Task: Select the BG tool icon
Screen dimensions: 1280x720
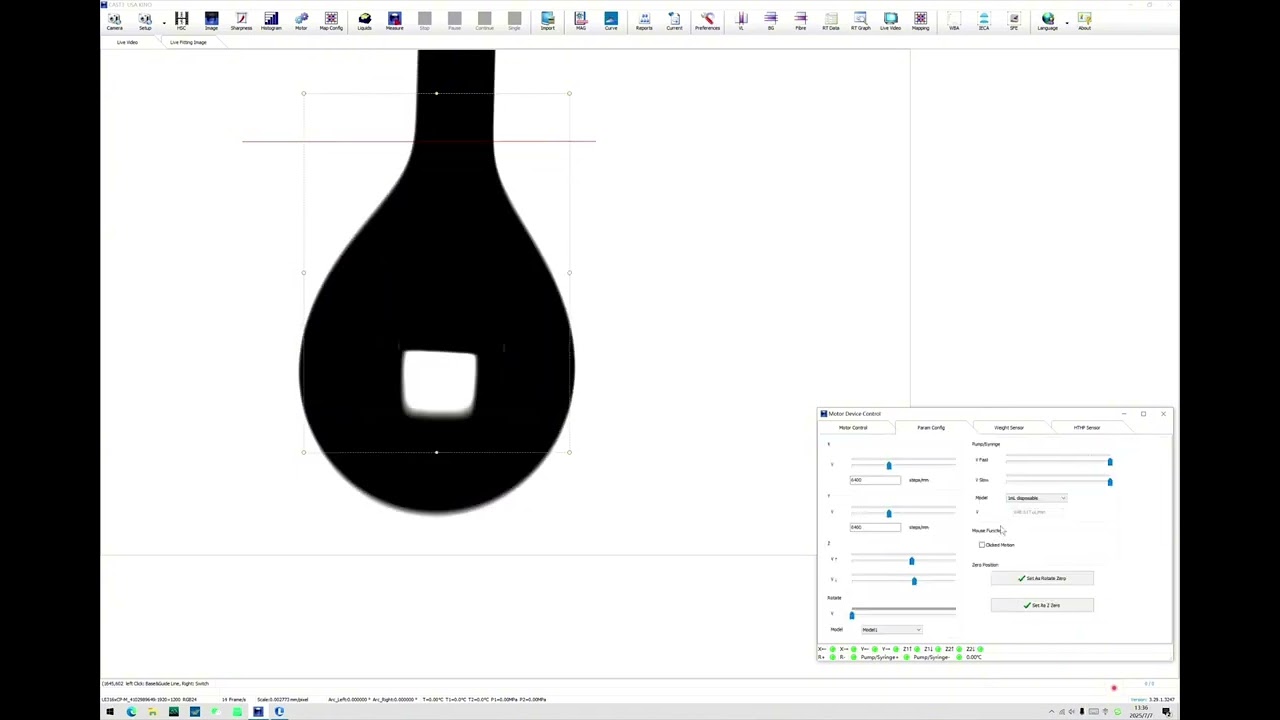Action: [770, 20]
